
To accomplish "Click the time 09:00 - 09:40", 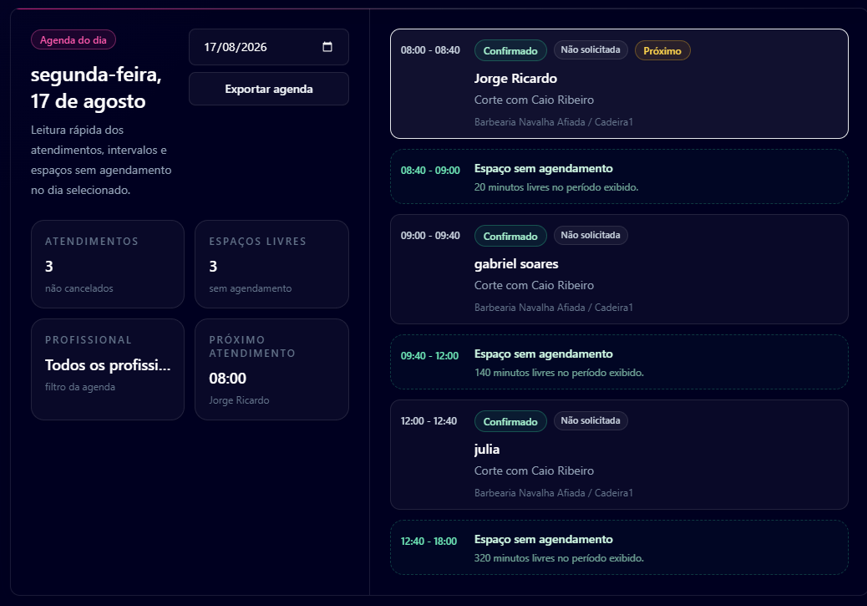I will (x=430, y=236).
